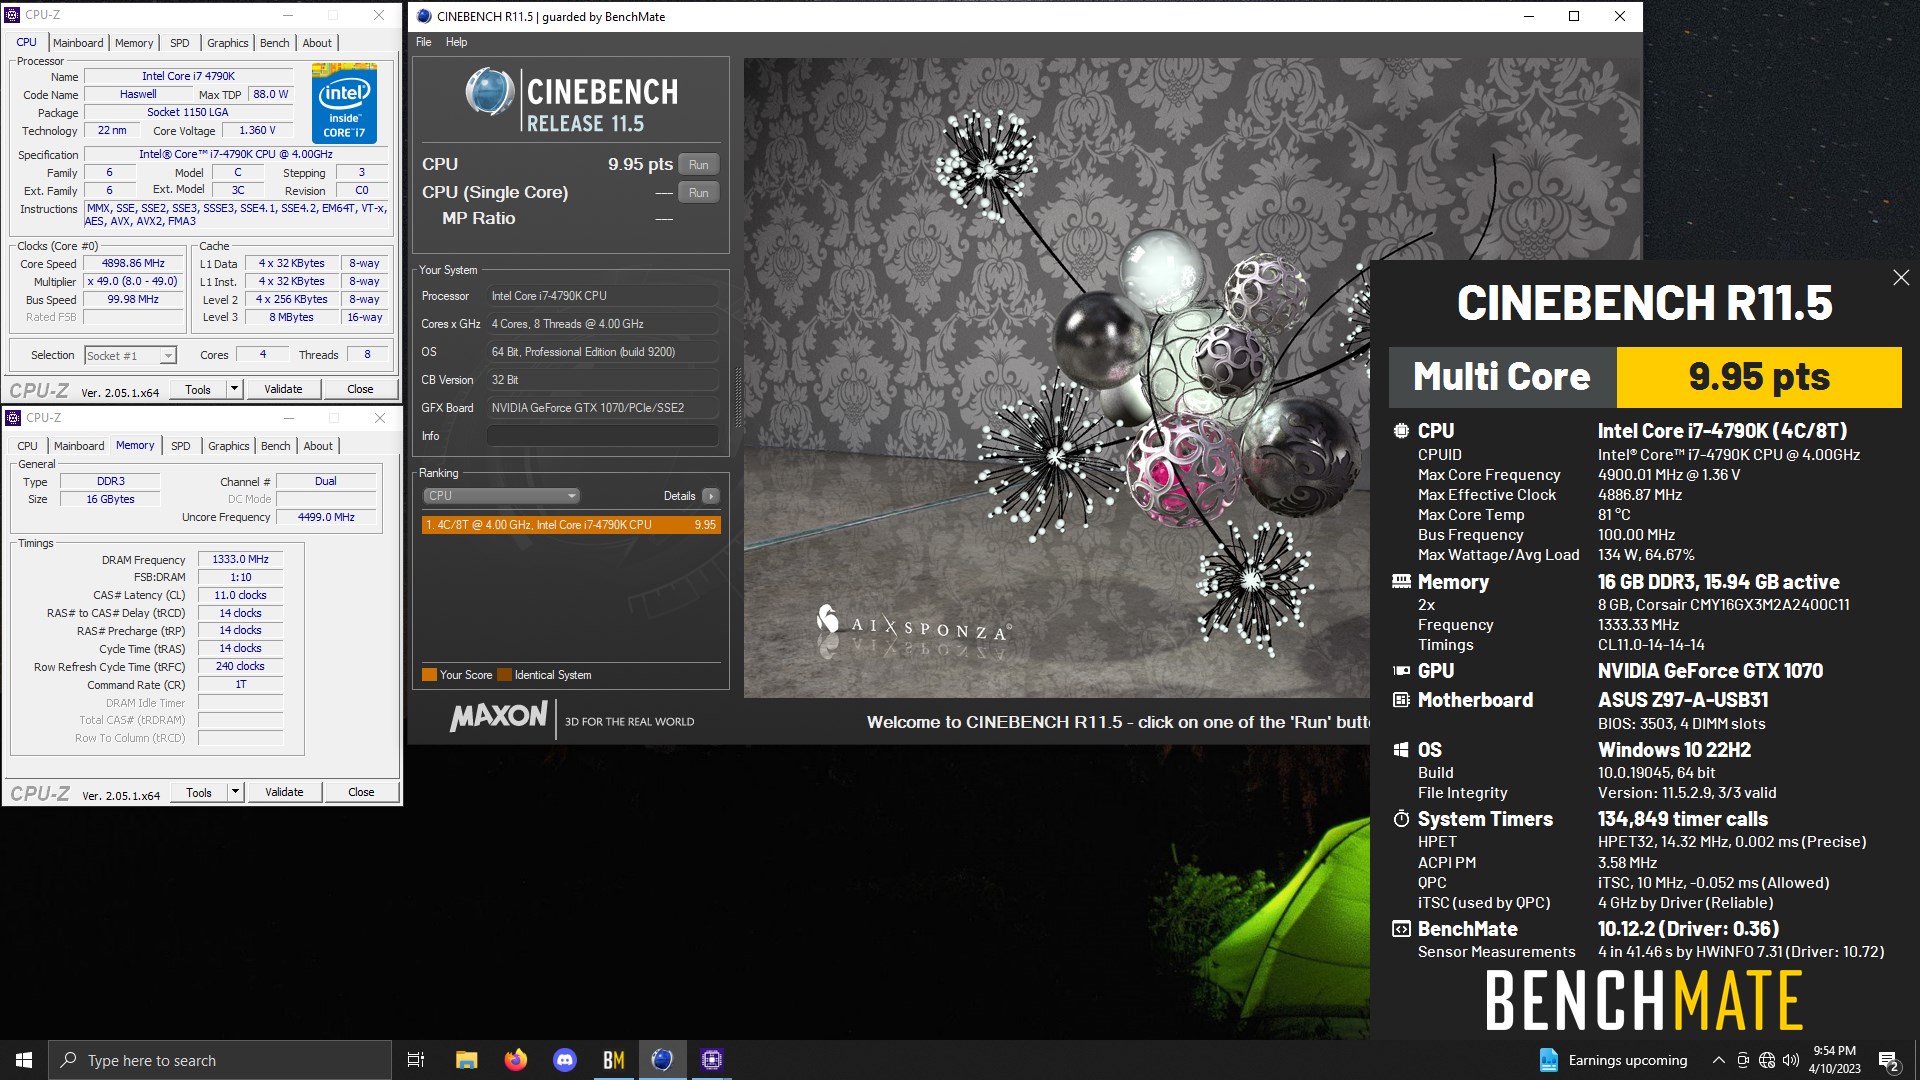Switch to About tab in top CPU-Z

317,43
